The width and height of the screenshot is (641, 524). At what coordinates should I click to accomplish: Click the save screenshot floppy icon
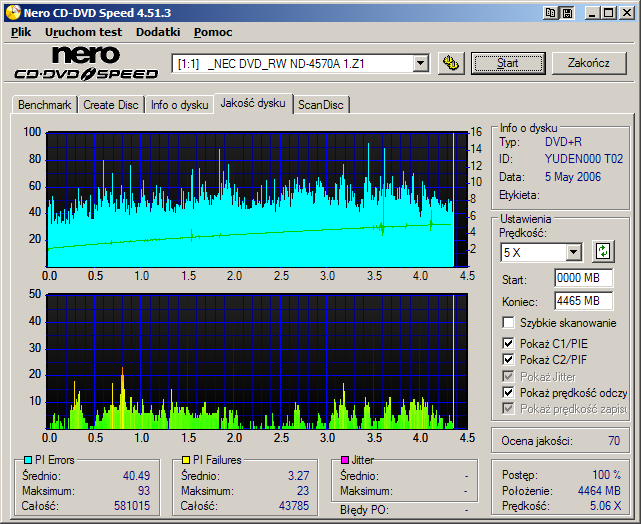click(x=567, y=13)
